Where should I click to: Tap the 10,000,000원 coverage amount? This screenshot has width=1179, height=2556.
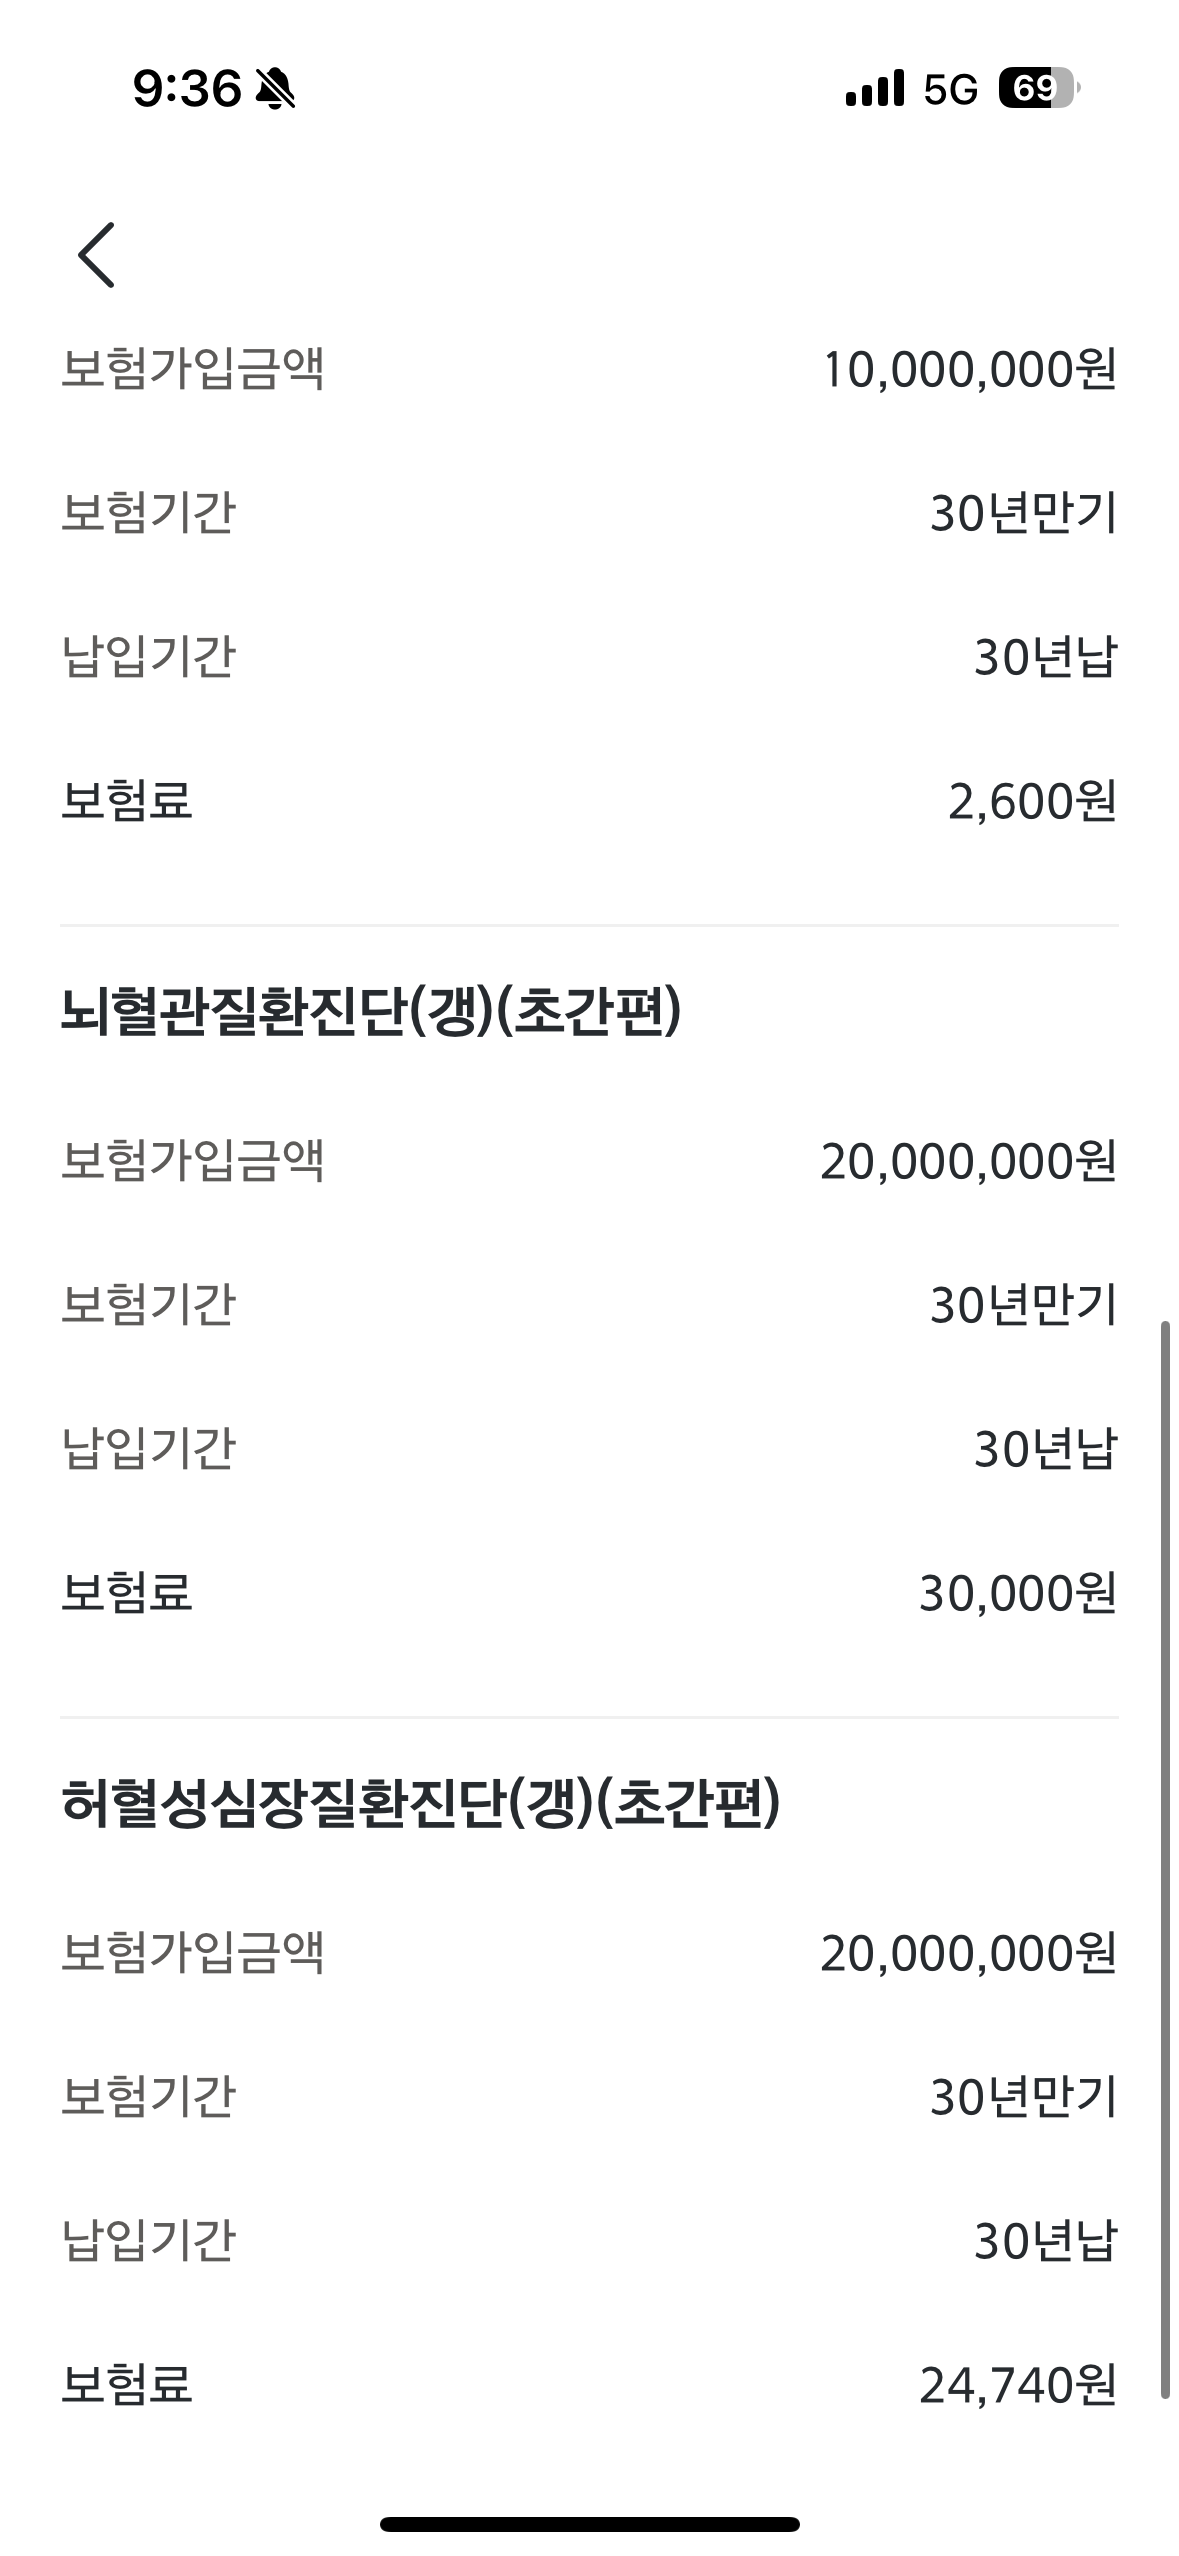(968, 370)
